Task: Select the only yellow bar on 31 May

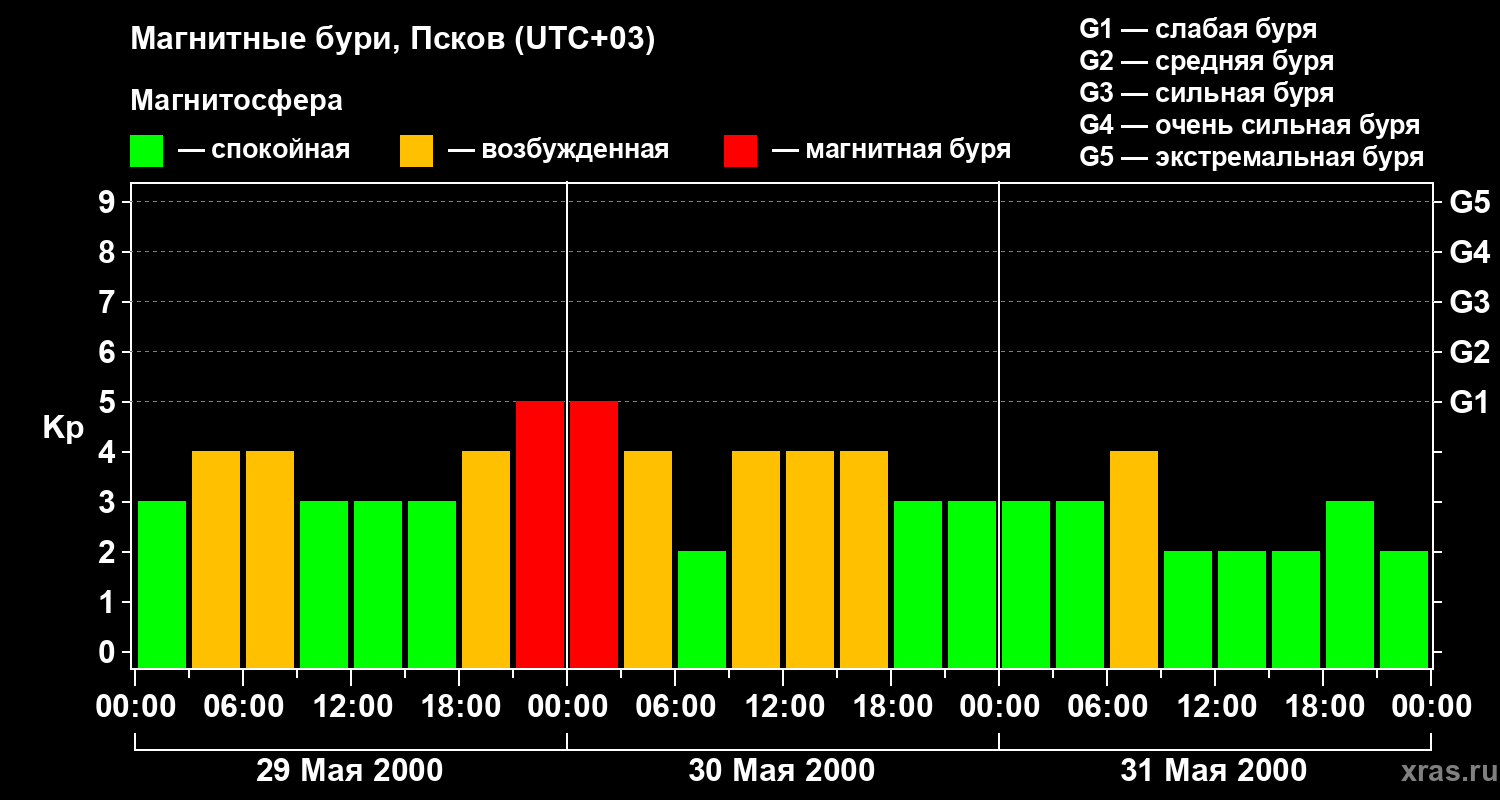Action: (1134, 559)
